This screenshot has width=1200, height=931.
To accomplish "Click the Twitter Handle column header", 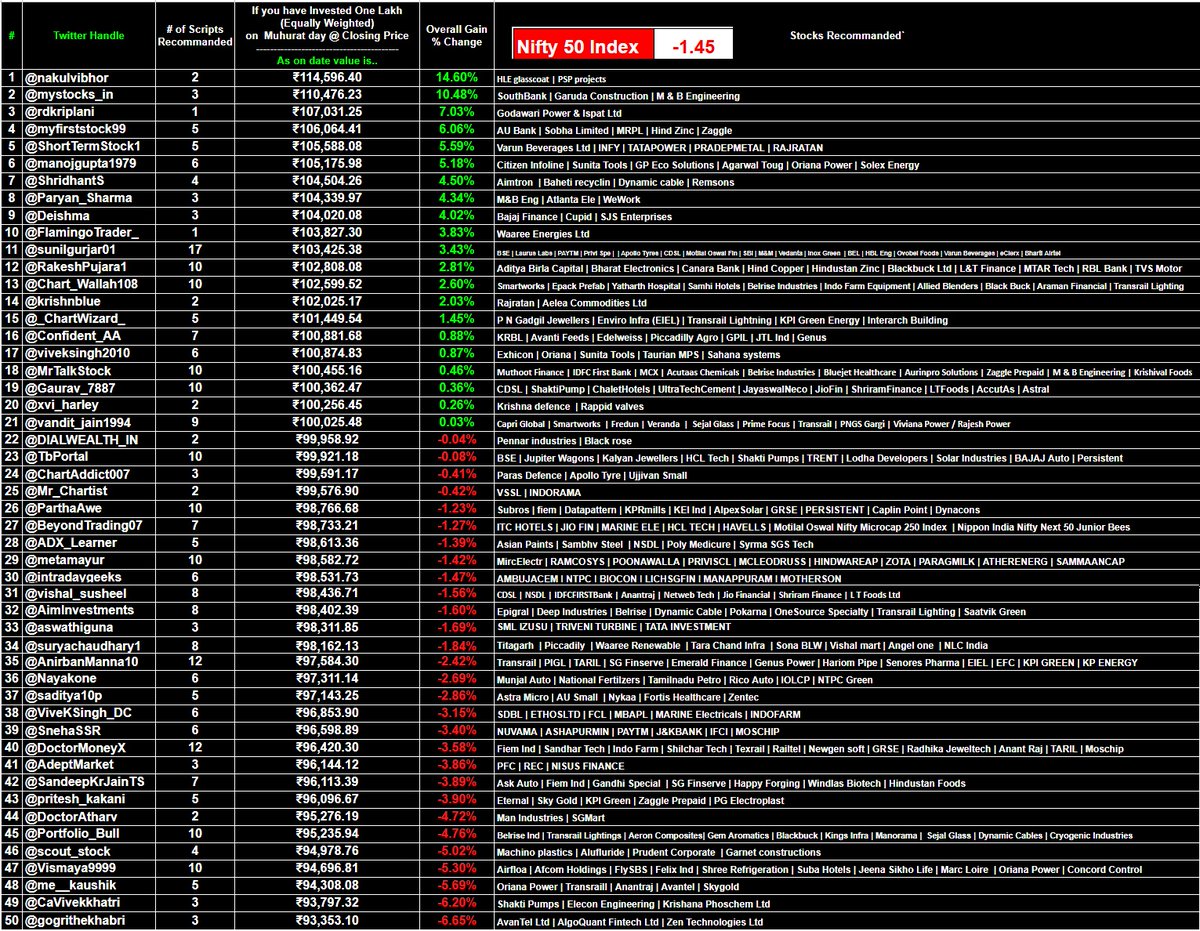I will click(x=89, y=35).
